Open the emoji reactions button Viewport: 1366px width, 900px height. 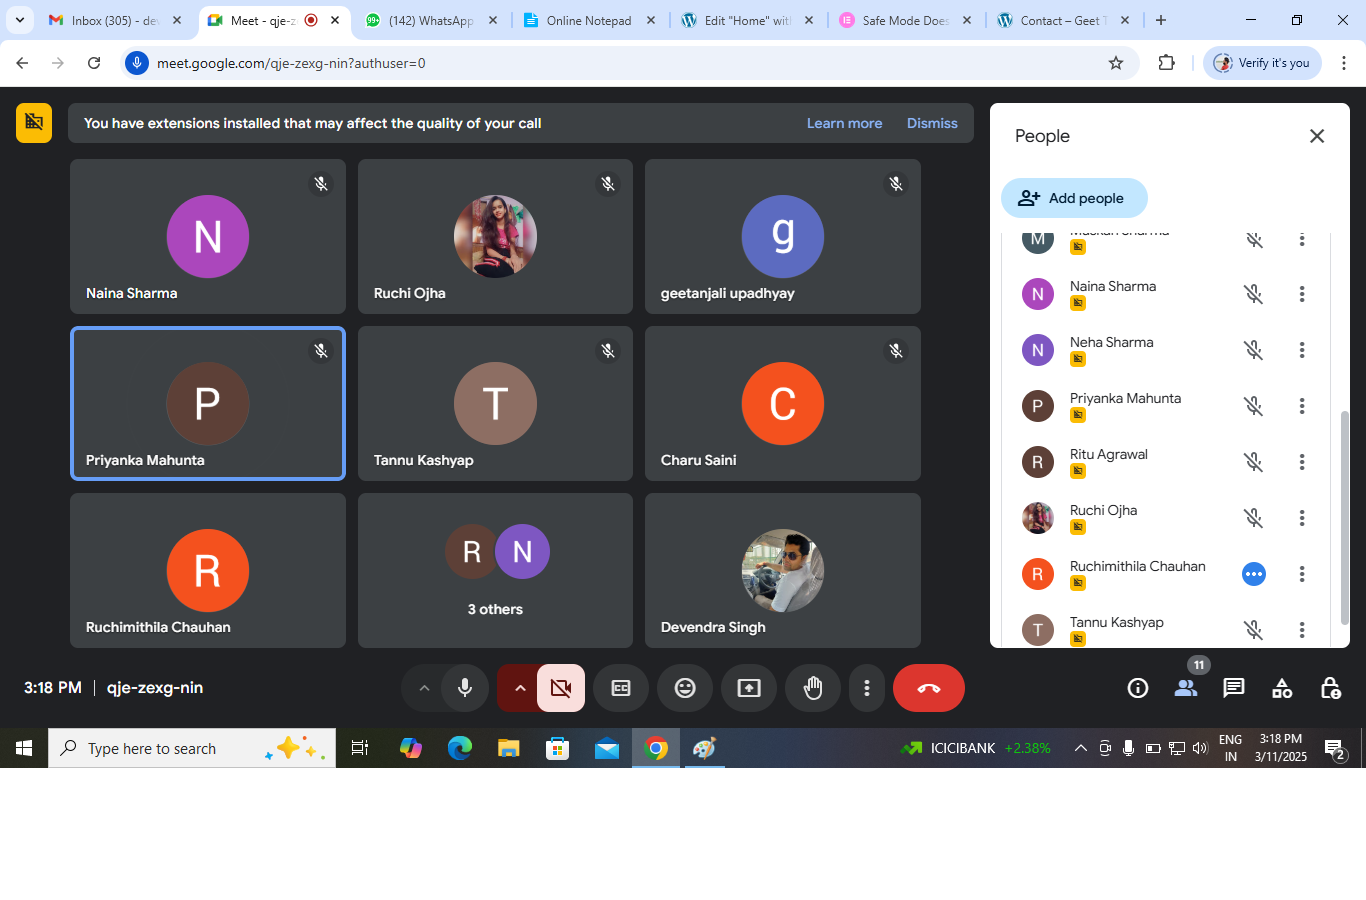pos(685,688)
